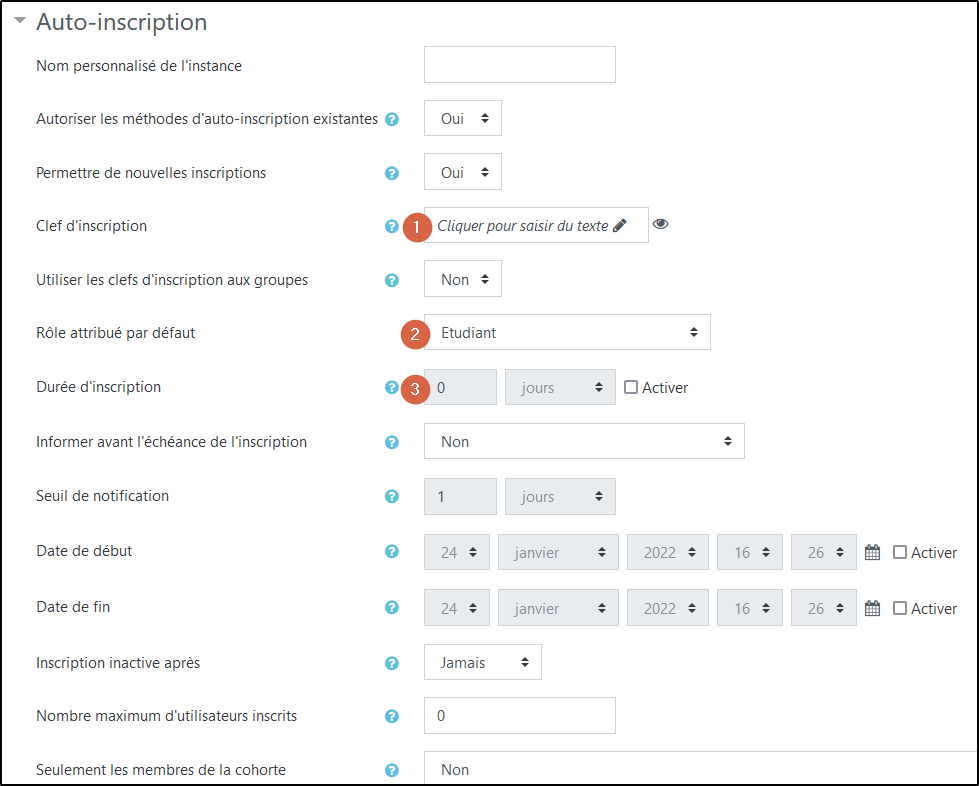Enable the Durée d'inscription checkbox
This screenshot has width=979, height=786.
click(631, 387)
